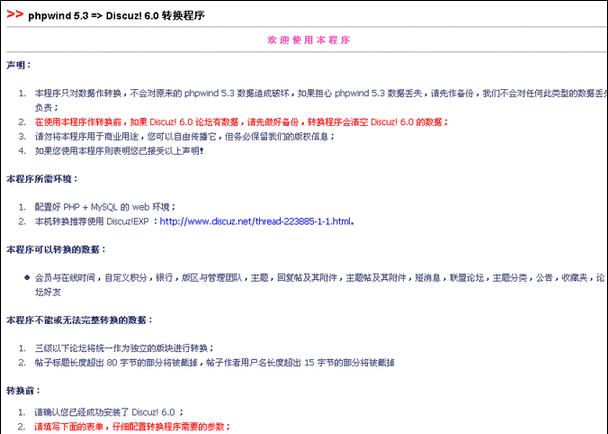608x434 pixels.
Task: Click the line '请勿将本程序用于商业用途'
Action: click(x=185, y=137)
